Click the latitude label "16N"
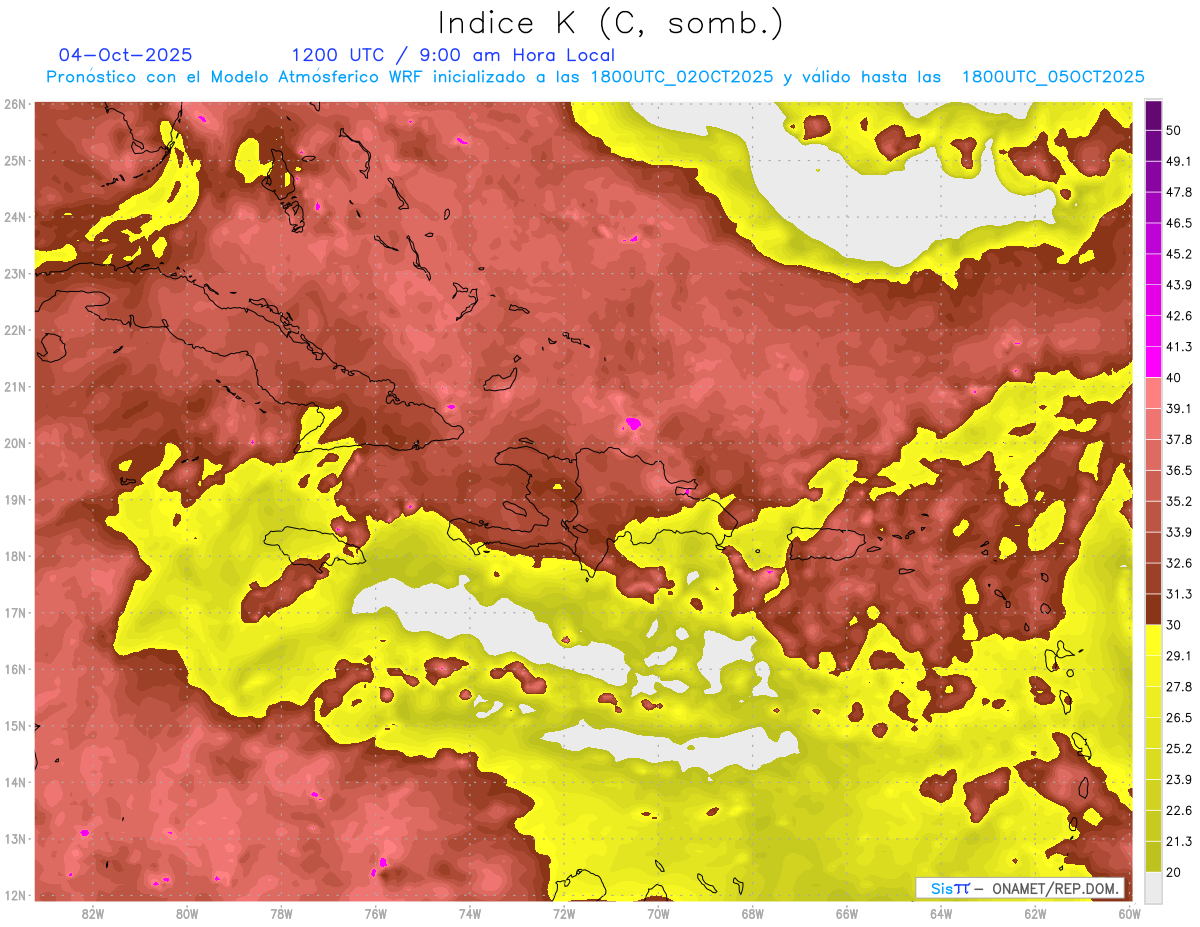 [x=15, y=669]
